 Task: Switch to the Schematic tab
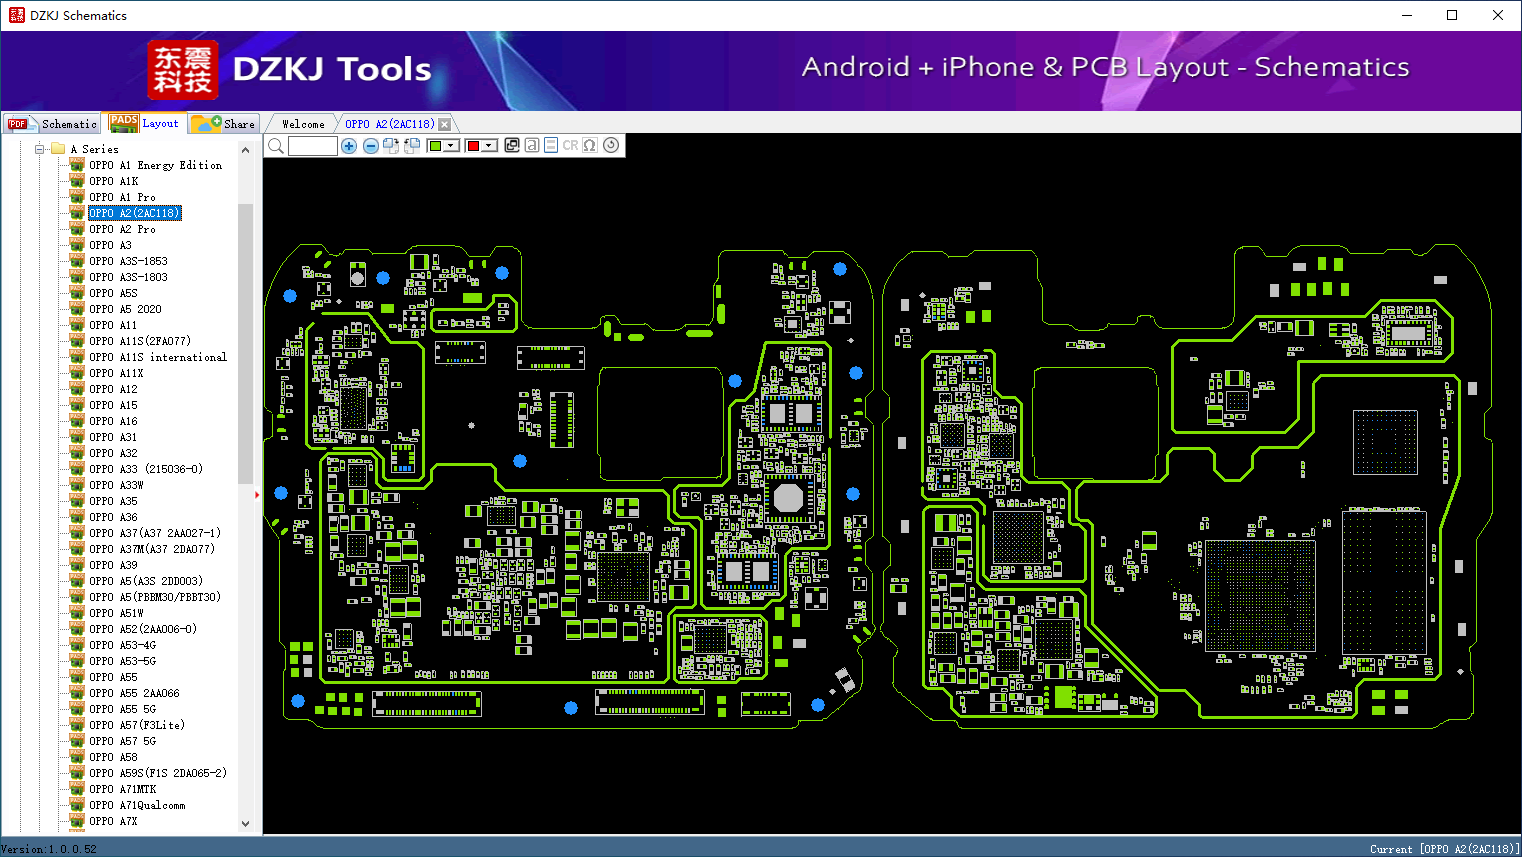point(51,124)
